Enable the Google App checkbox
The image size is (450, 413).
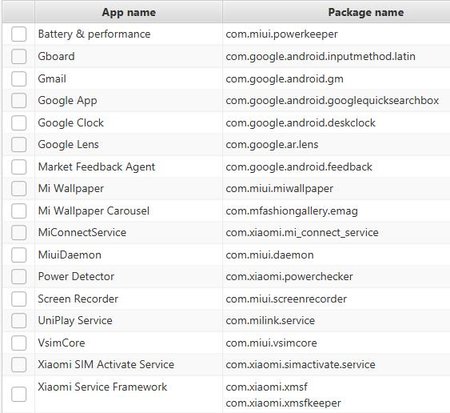tap(19, 101)
